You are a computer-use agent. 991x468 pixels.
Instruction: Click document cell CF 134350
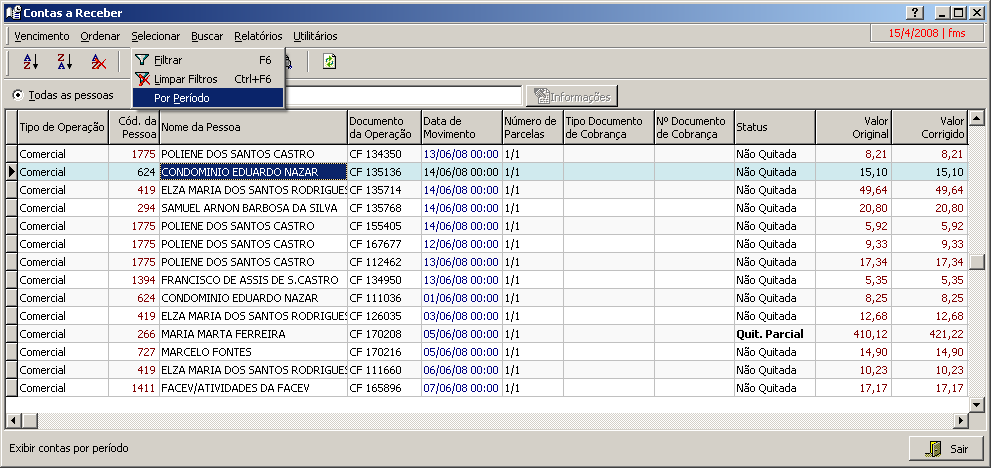tap(384, 154)
